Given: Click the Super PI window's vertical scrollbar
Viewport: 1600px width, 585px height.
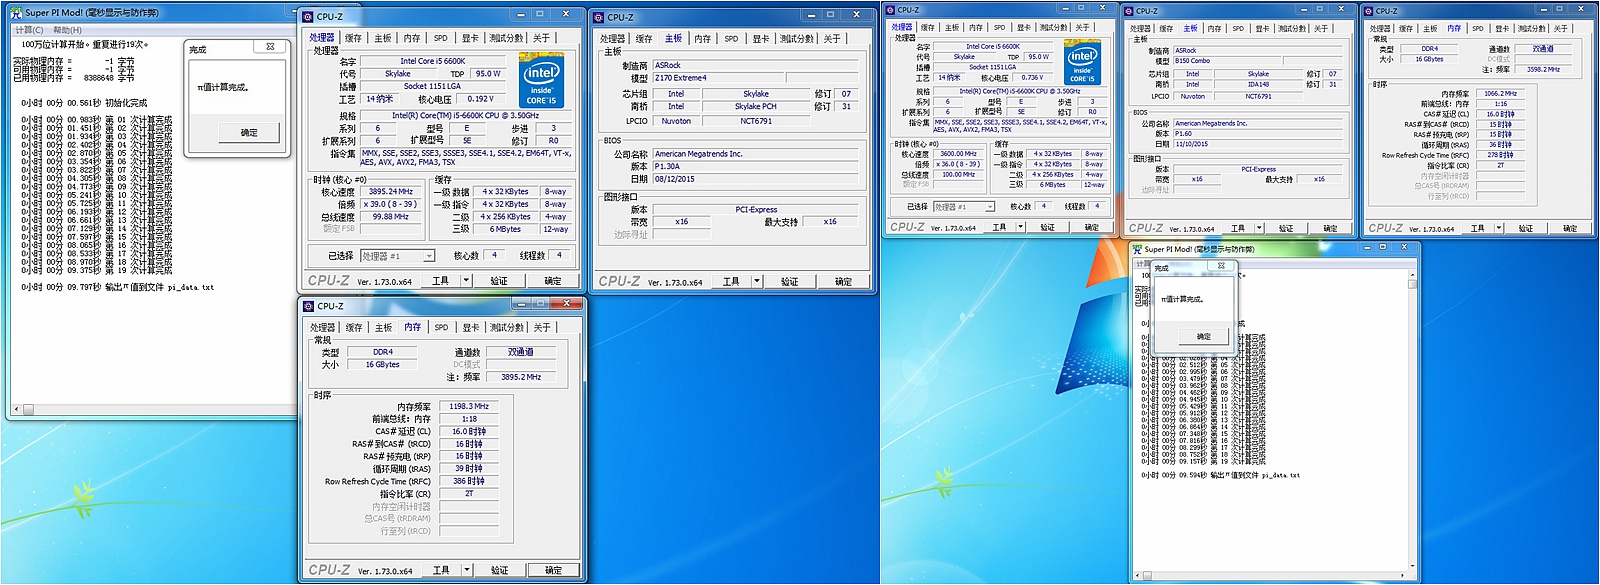Looking at the screenshot, I should [x=1412, y=420].
